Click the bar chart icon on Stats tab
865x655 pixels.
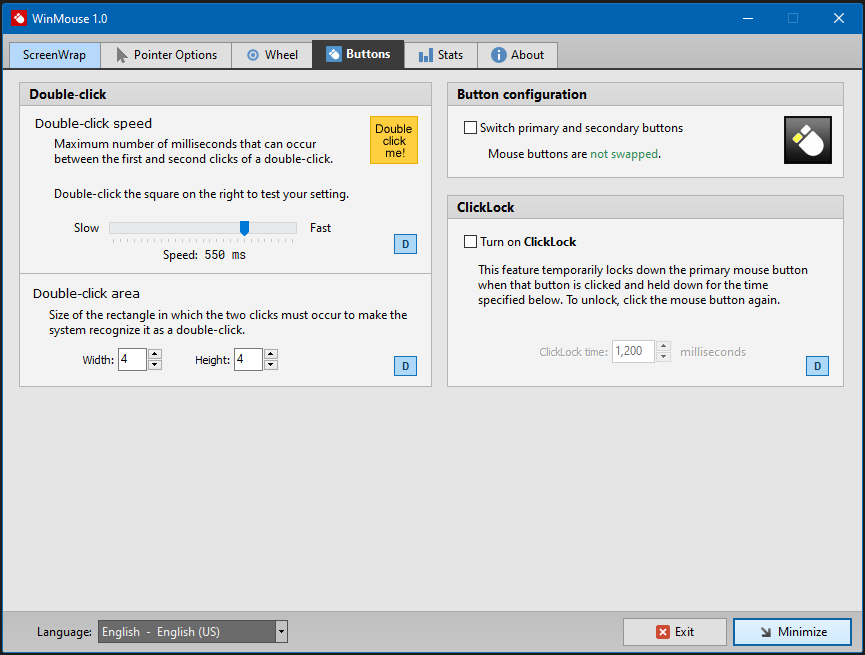tap(425, 55)
